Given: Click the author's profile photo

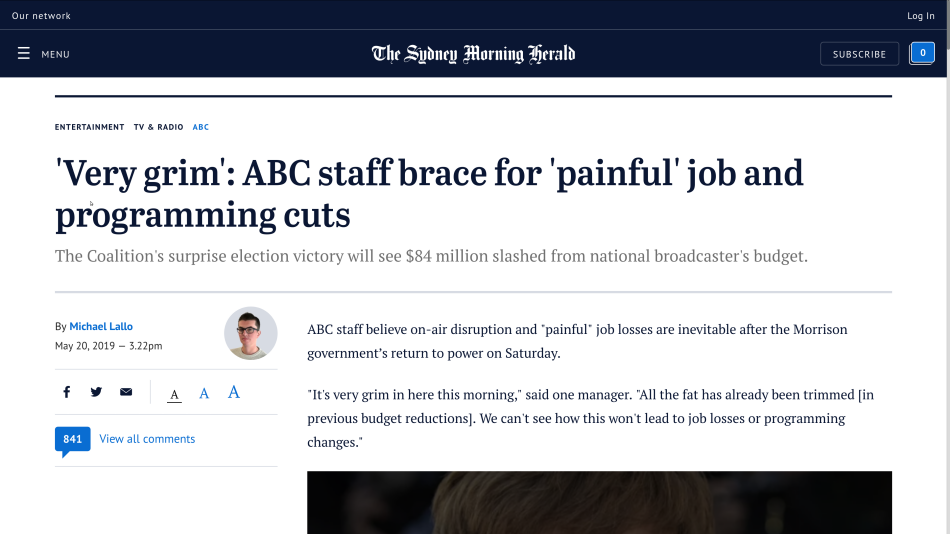Looking at the screenshot, I should click(251, 333).
